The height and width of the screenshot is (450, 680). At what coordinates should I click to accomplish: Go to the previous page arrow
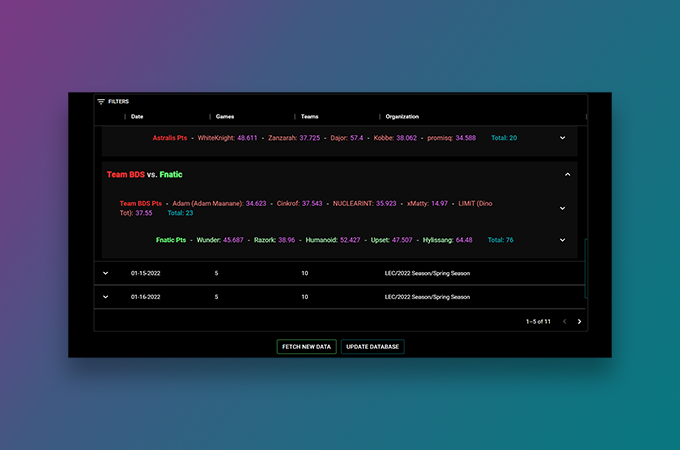coord(565,322)
